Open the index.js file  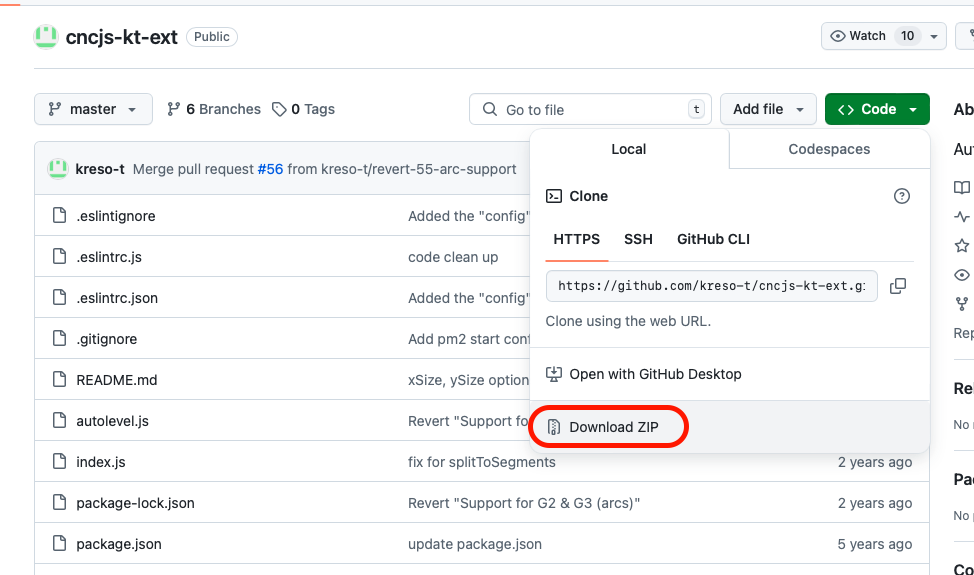(101, 462)
